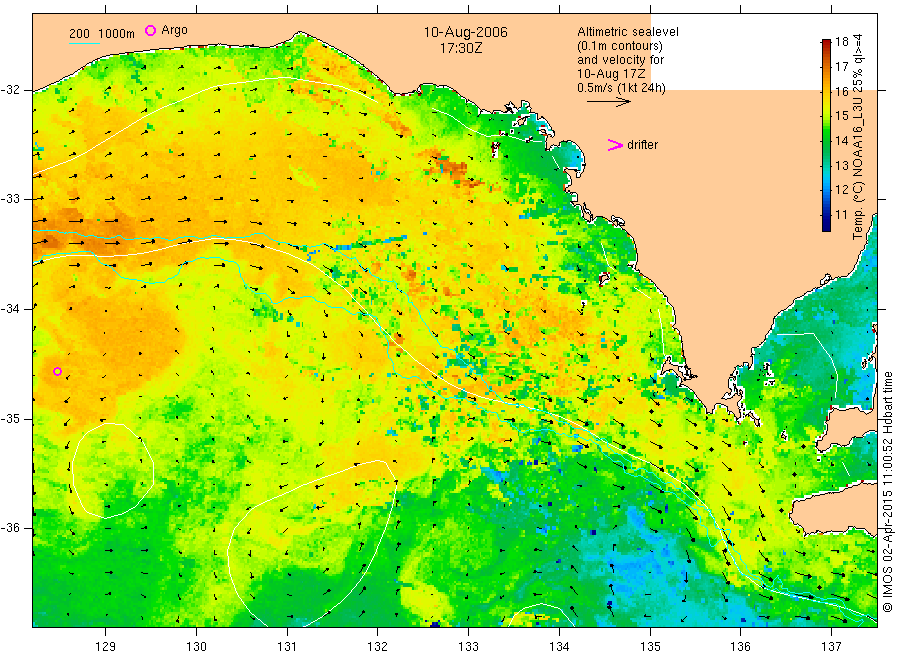Click the 15 value on color scale
The image size is (900, 660).
point(841,116)
